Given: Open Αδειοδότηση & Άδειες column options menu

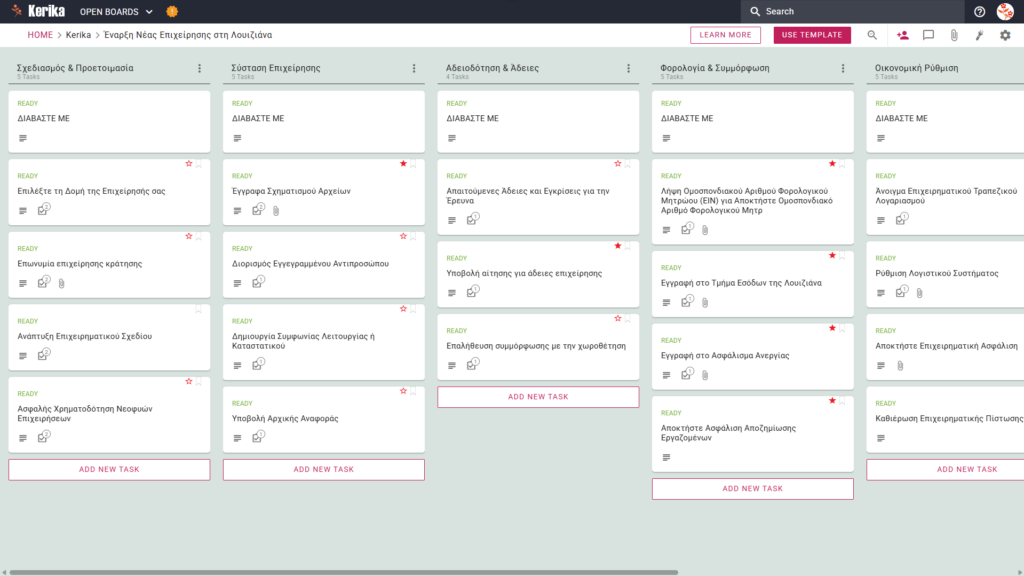Looking at the screenshot, I should coord(629,68).
